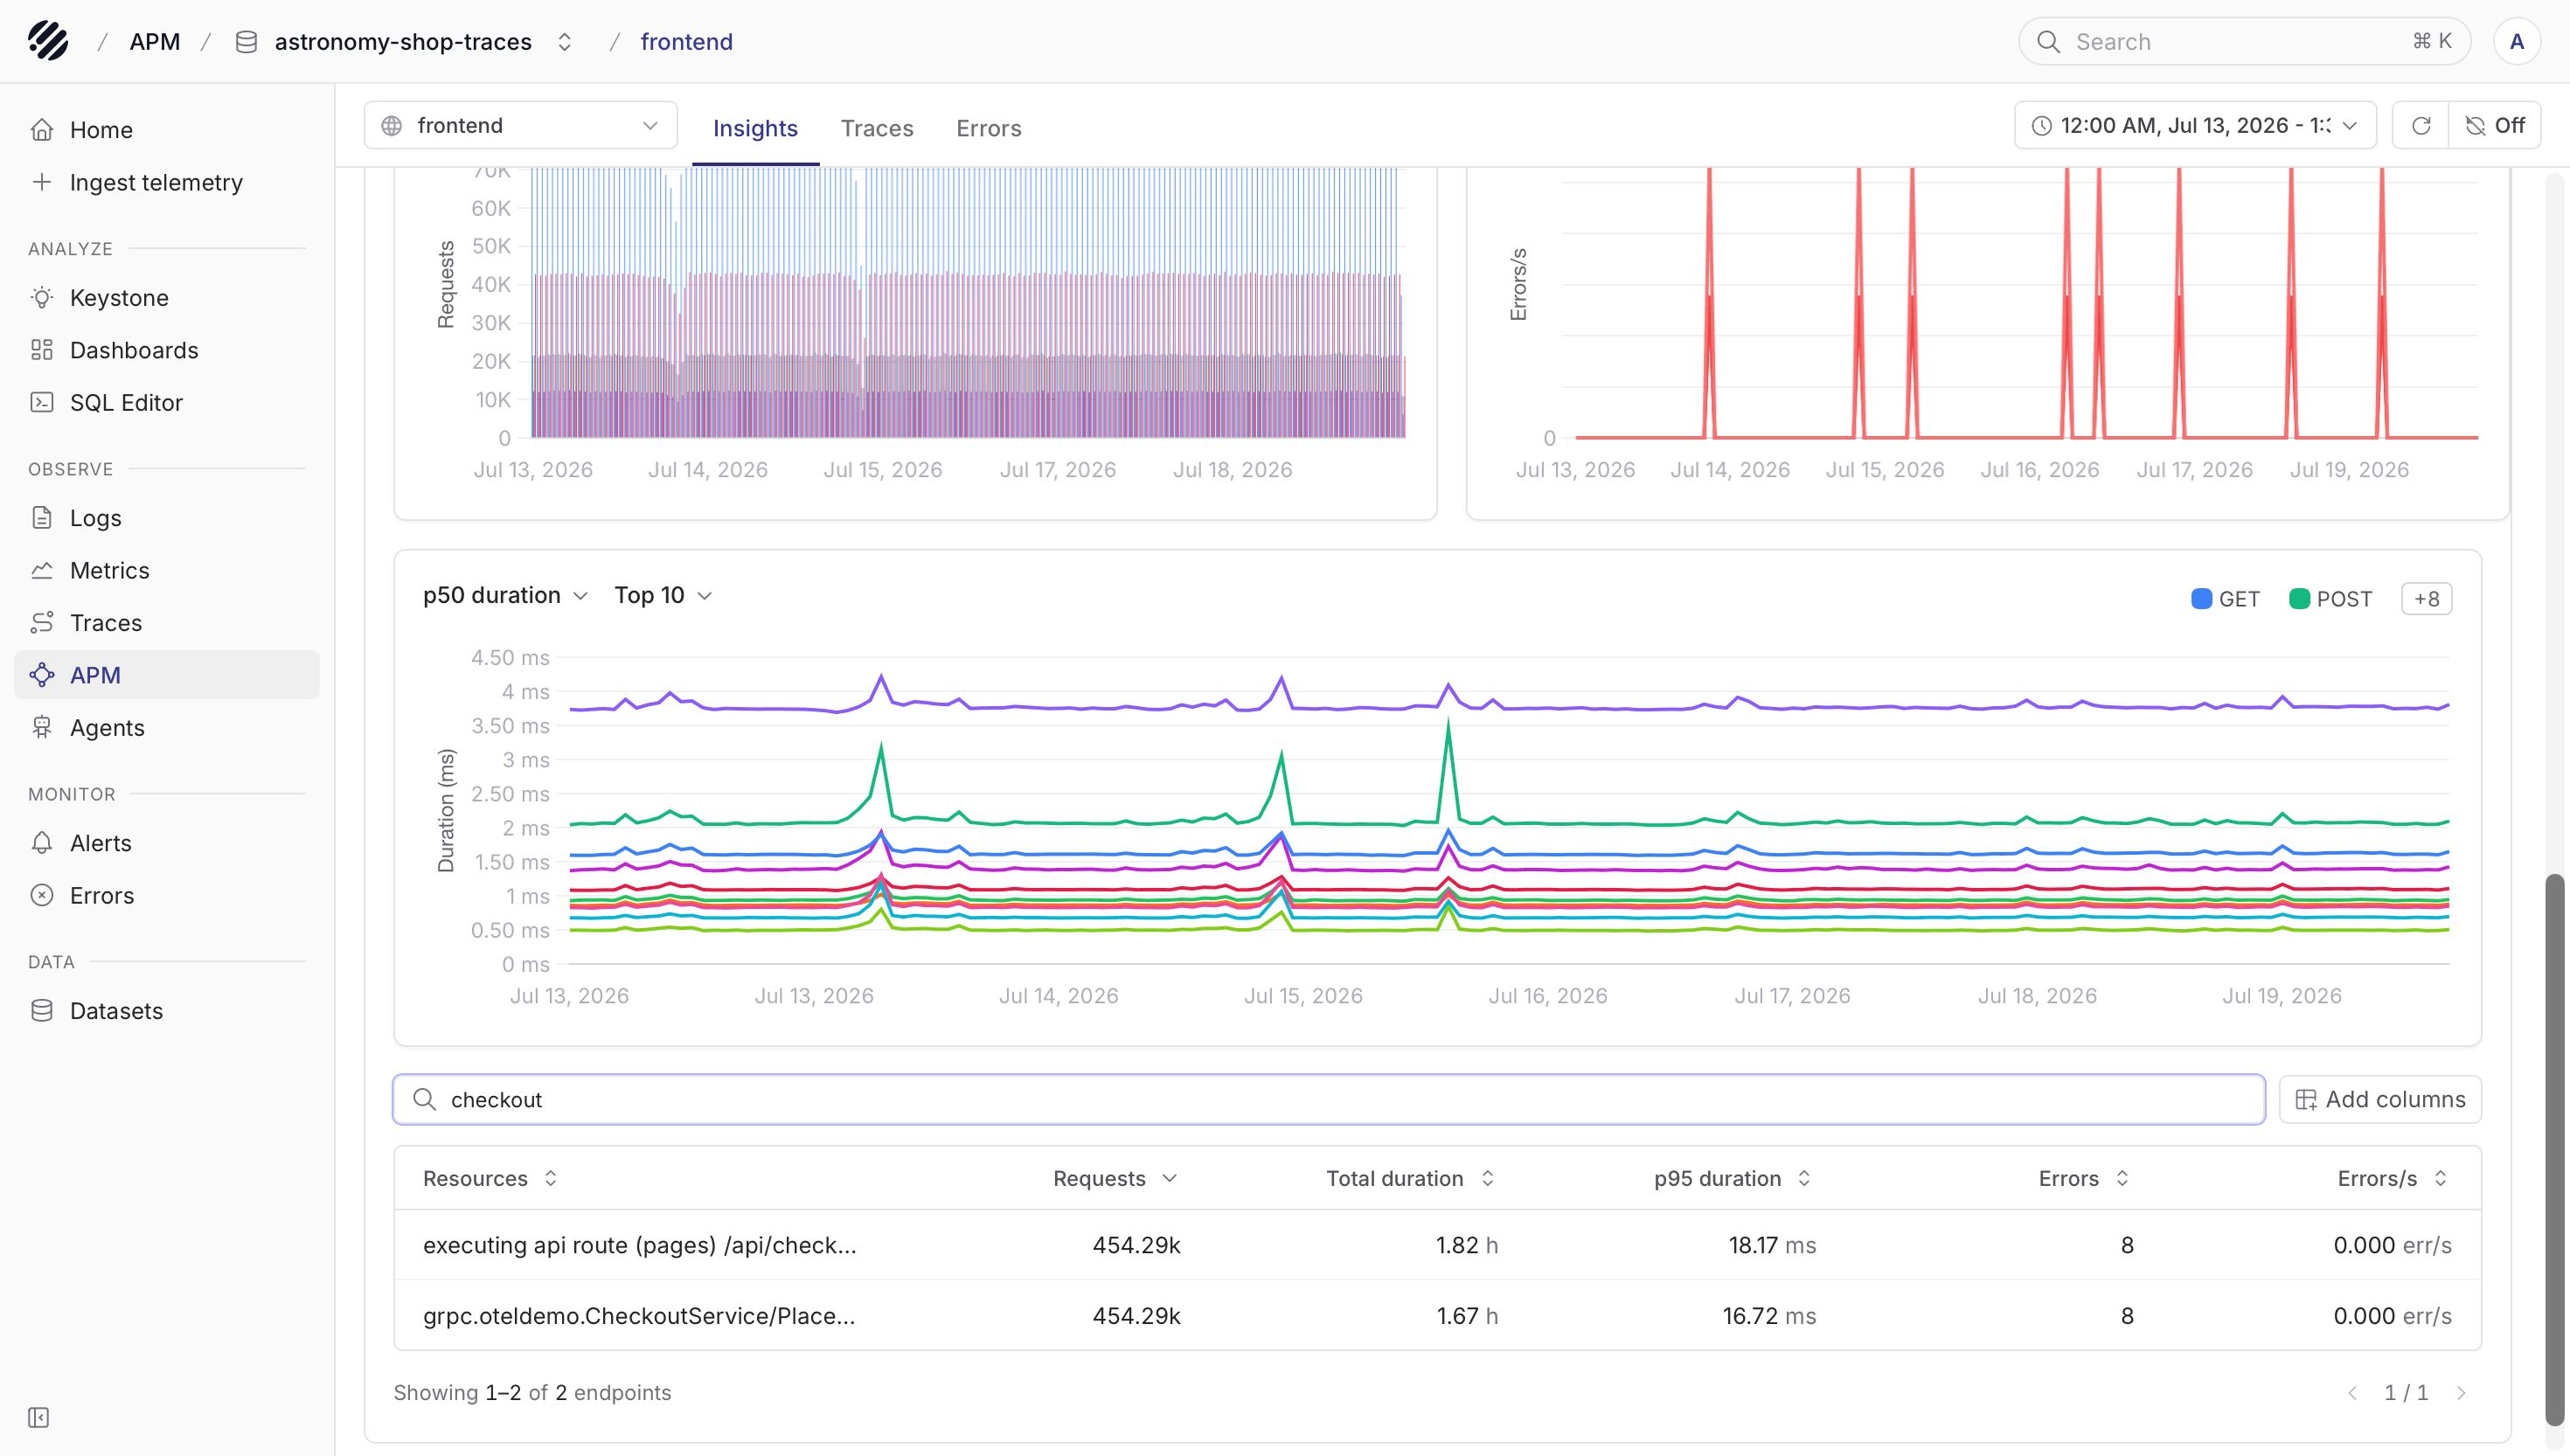Open Logs document icon

point(41,518)
